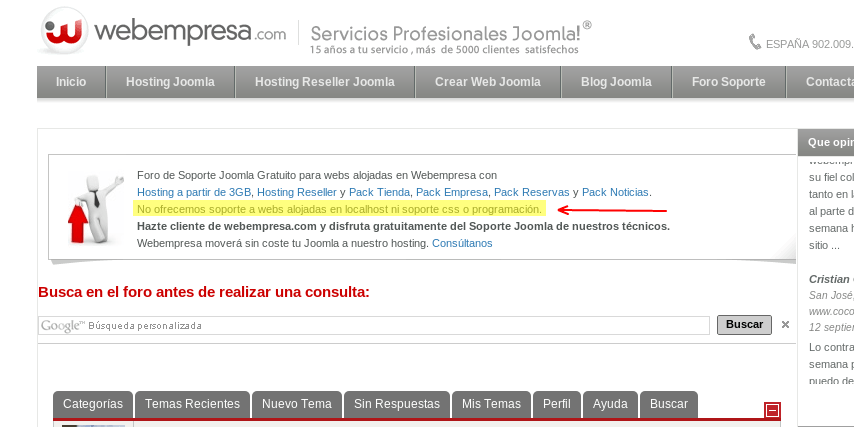Open the Pack Tienda link
The height and width of the screenshot is (427, 854).
tap(380, 192)
